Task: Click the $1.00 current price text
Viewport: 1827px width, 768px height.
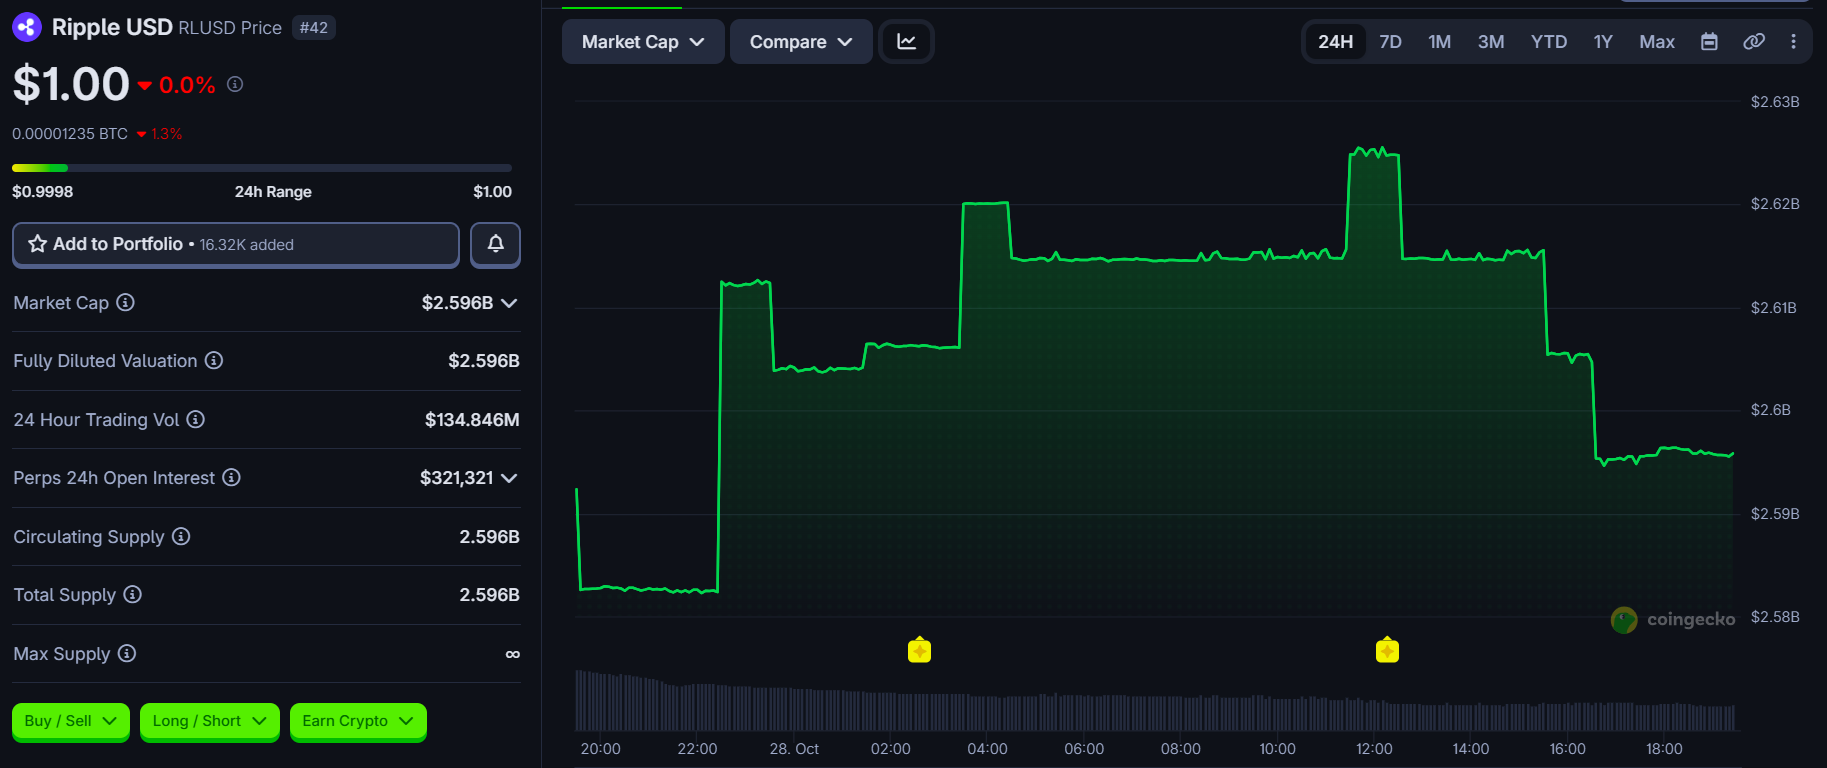Action: coord(71,84)
